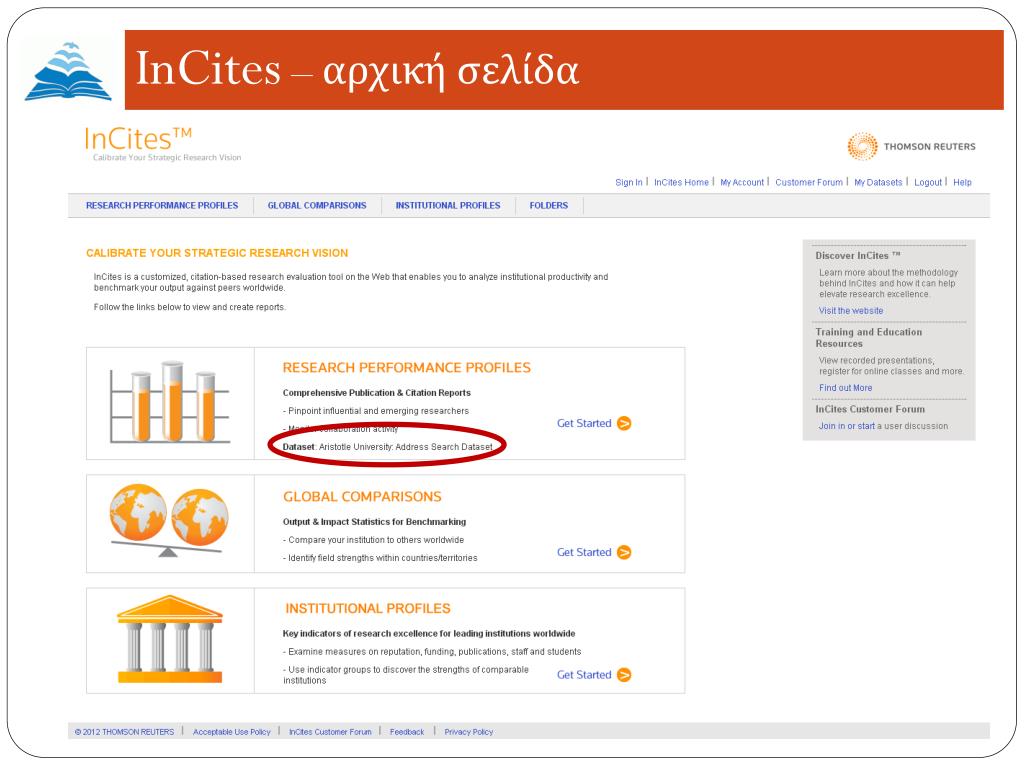Click Get Started for Global Comparisons
This screenshot has width=1024, height=768.
(x=584, y=552)
